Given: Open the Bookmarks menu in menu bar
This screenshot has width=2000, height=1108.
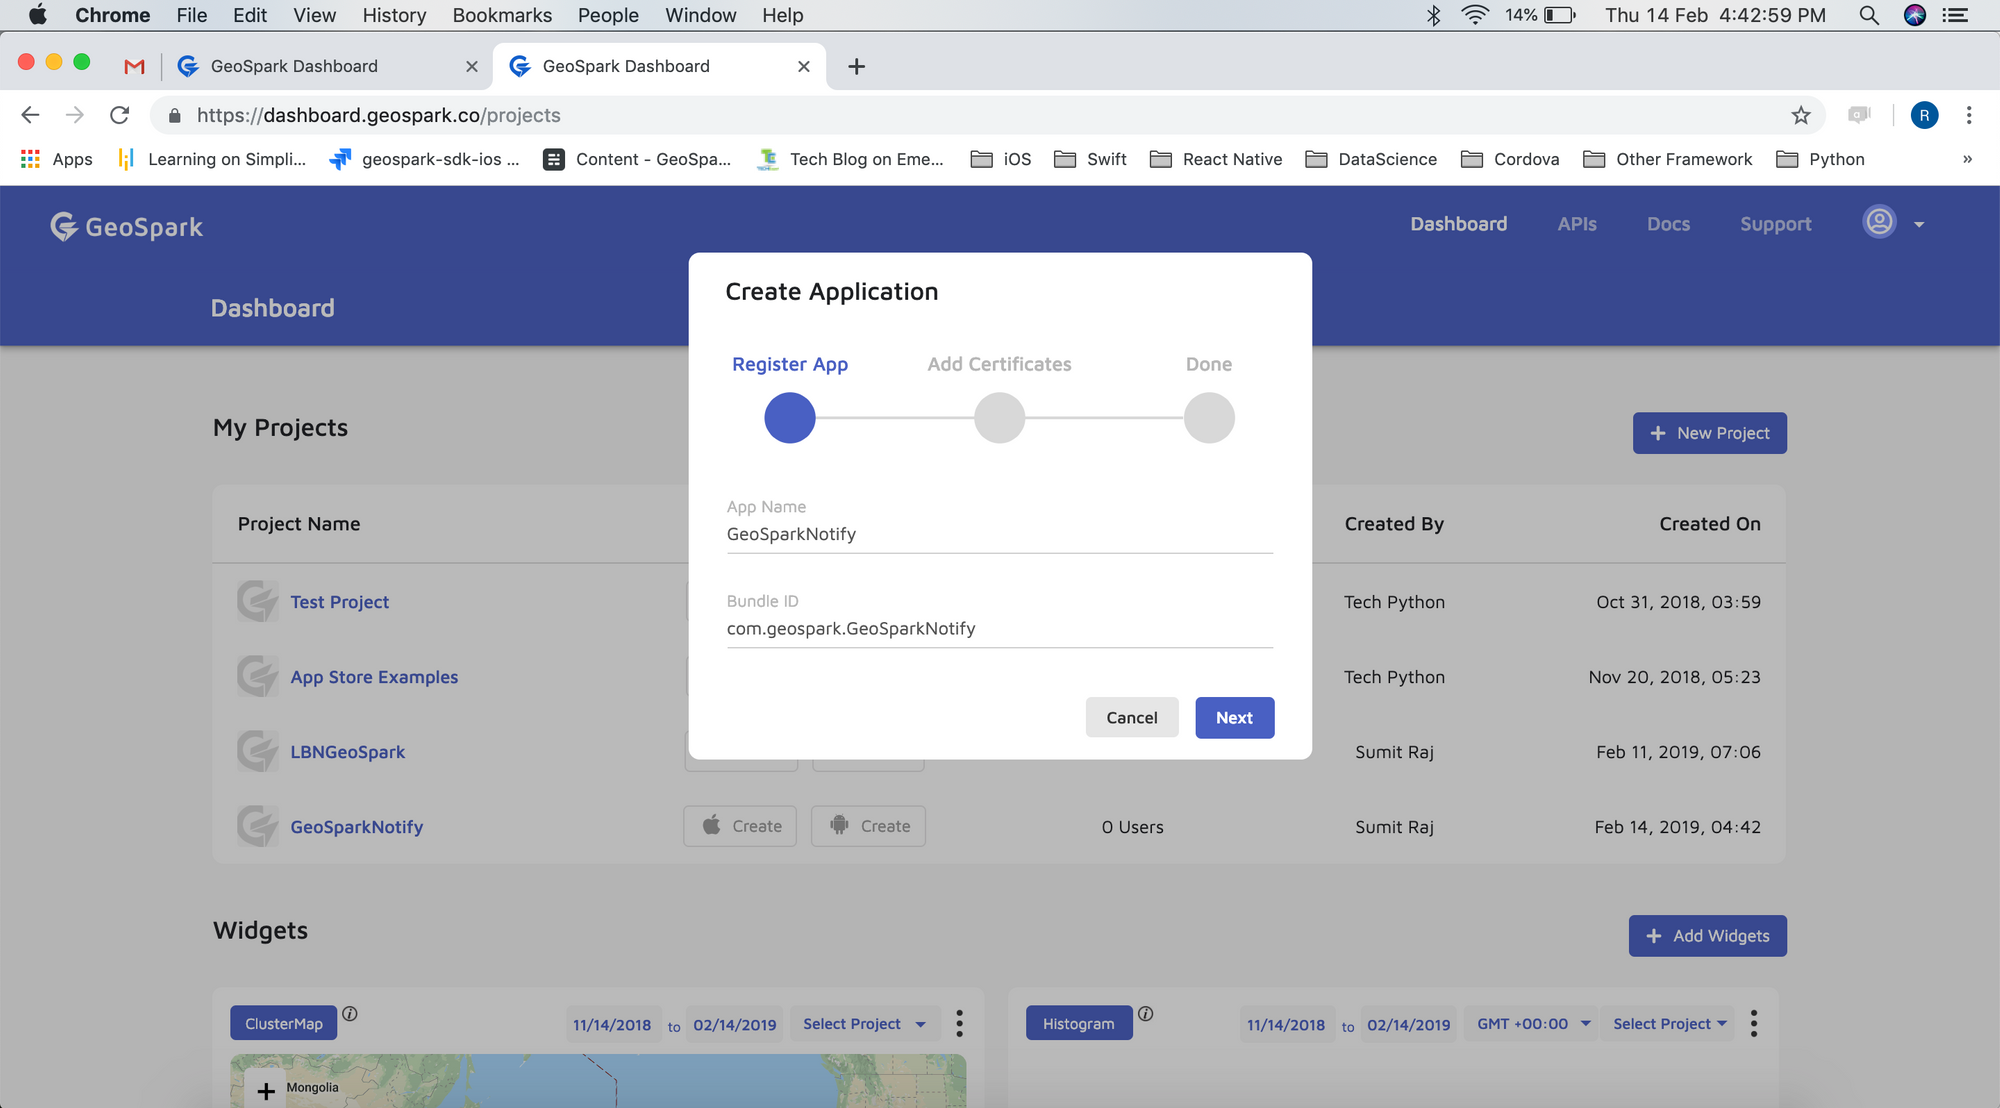Looking at the screenshot, I should (502, 15).
